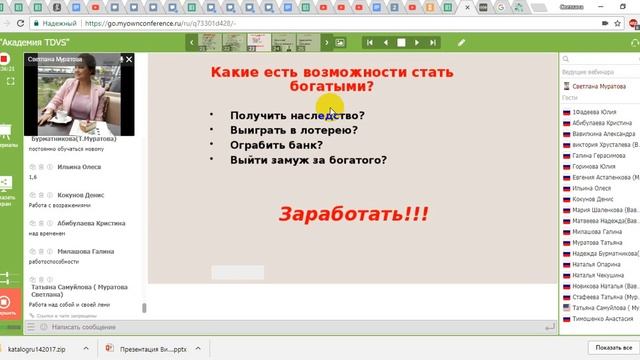The image size is (640, 360).
Task: Reload the browser page
Action: coord(20,24)
